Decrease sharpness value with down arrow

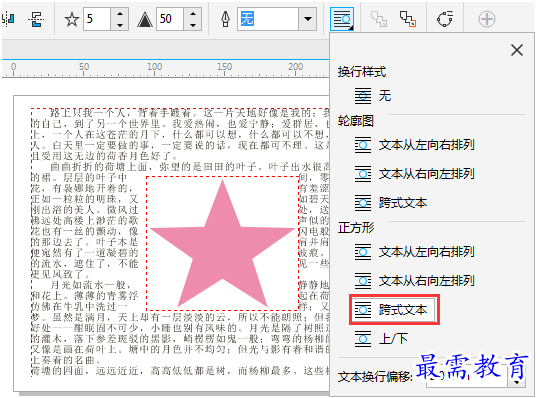point(193,25)
